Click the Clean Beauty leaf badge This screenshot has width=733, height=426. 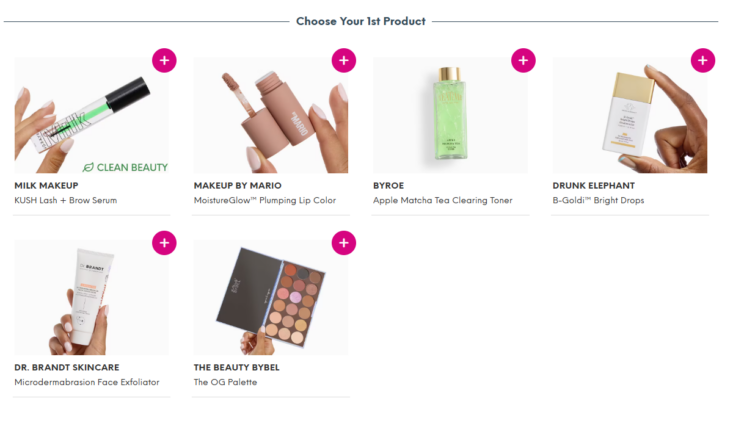pyautogui.click(x=125, y=167)
